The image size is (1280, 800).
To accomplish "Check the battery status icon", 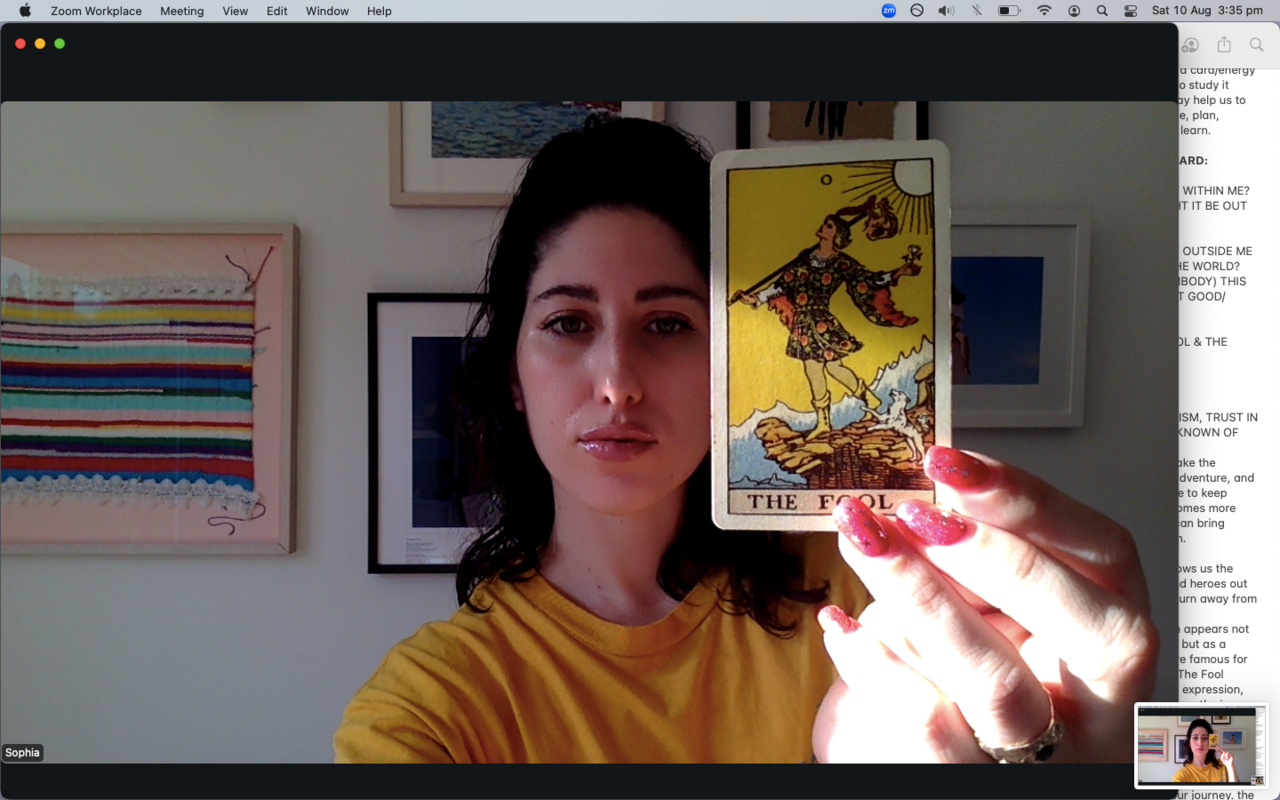I will coord(1009,11).
